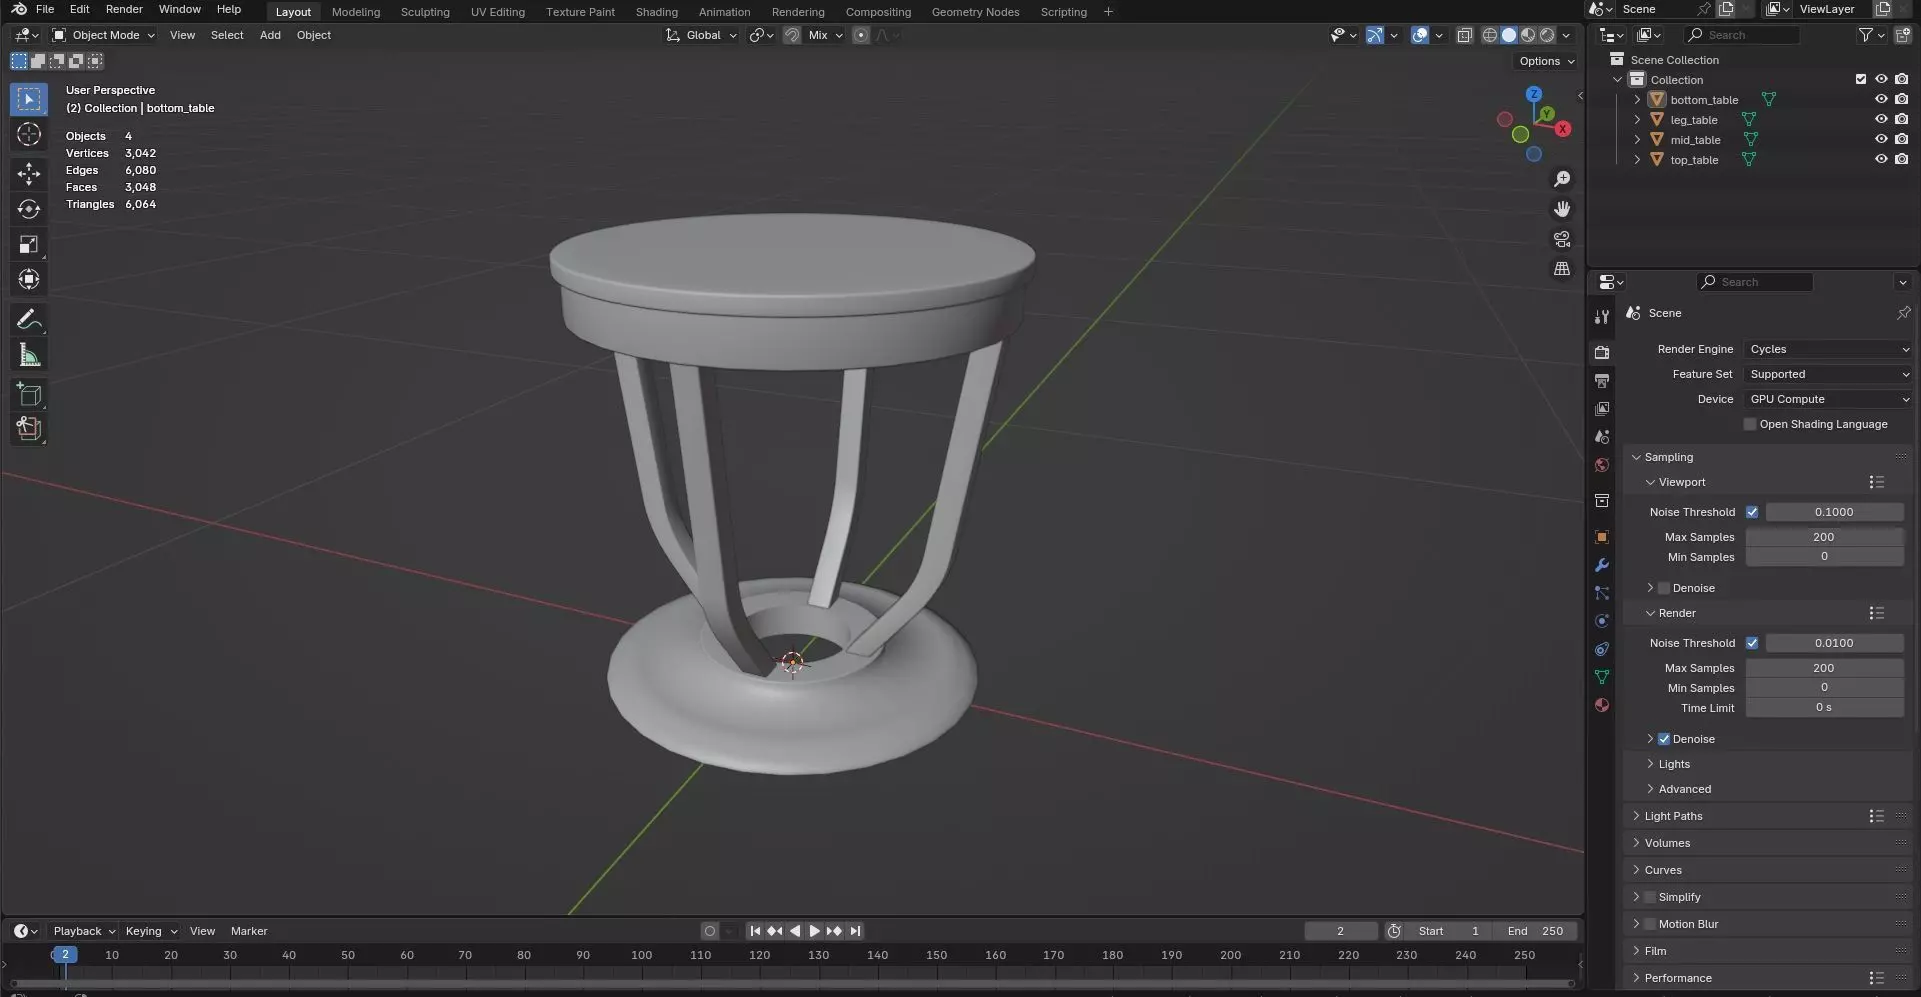This screenshot has height=997, width=1921.
Task: Open the Render properties tab
Action: 1602,353
